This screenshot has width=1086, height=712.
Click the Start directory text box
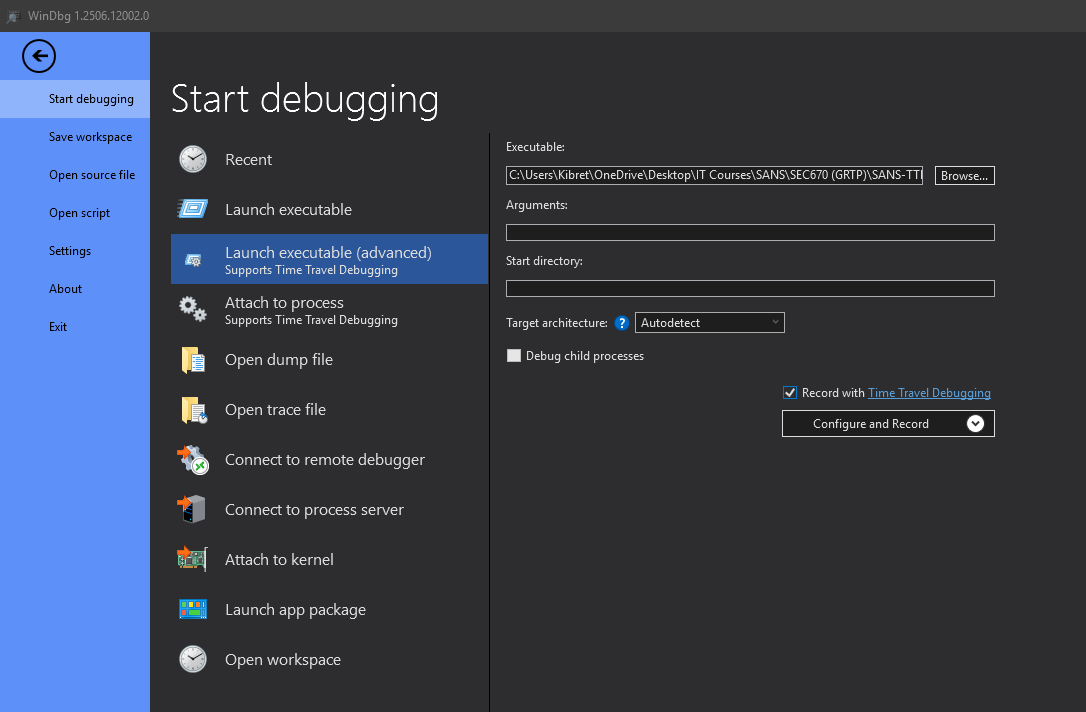pyautogui.click(x=750, y=289)
